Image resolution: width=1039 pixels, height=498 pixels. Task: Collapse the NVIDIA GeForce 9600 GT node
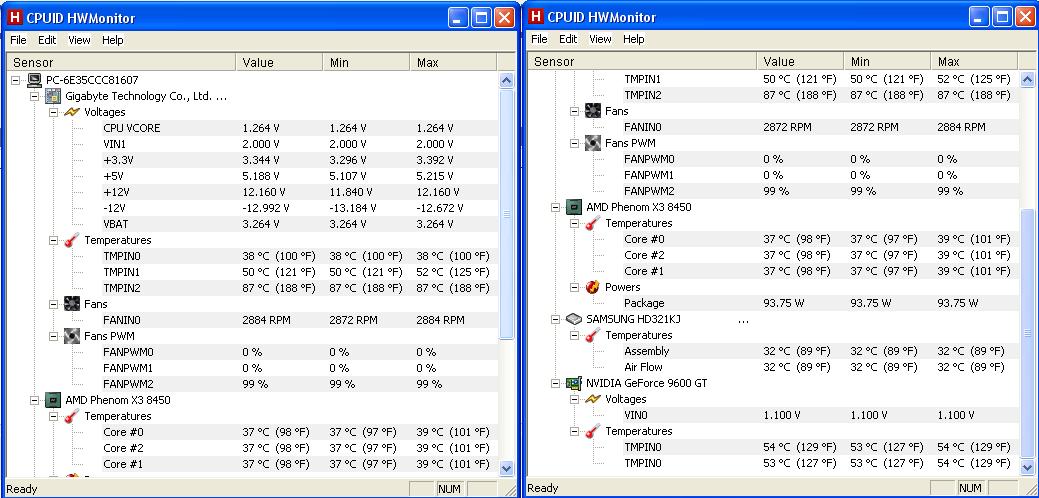coord(557,383)
